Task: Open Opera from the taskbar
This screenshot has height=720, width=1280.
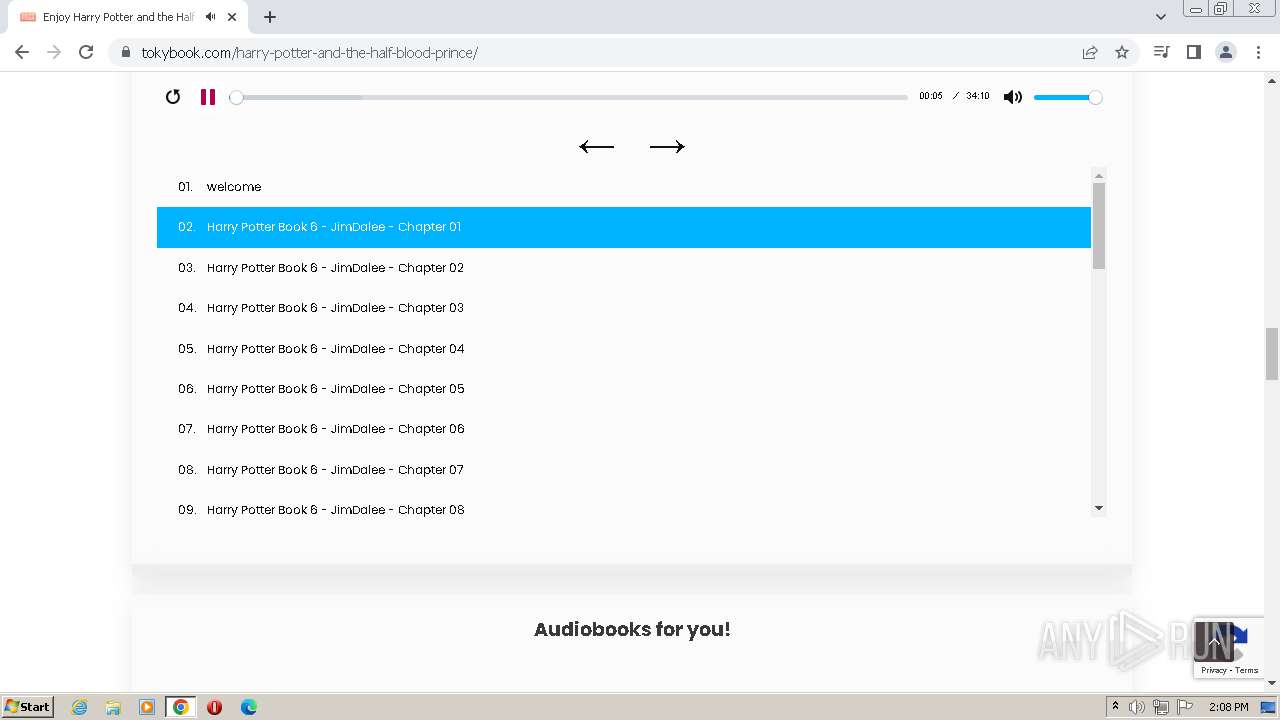Action: 215,707
